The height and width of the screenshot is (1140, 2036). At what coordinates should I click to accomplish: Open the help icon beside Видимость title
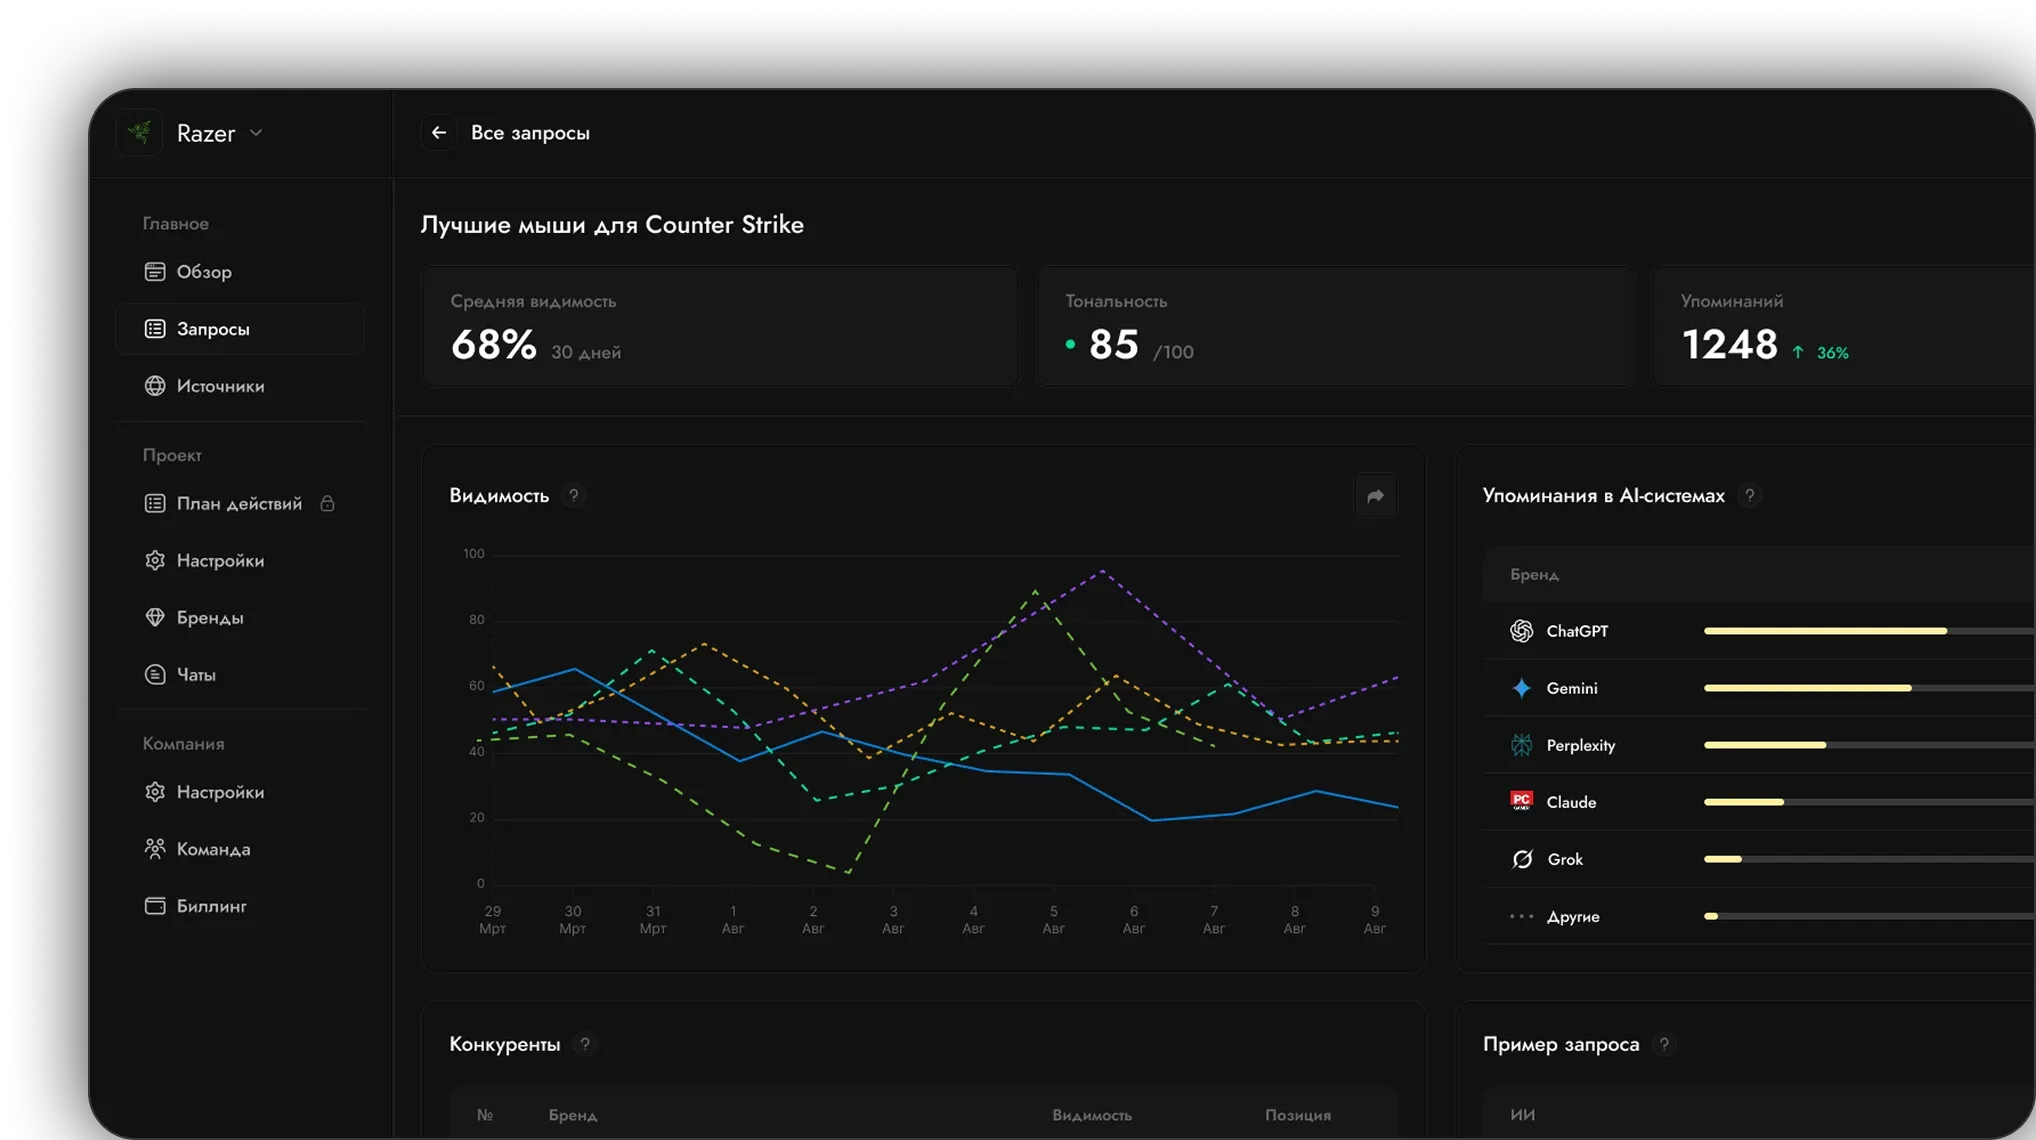pos(574,496)
